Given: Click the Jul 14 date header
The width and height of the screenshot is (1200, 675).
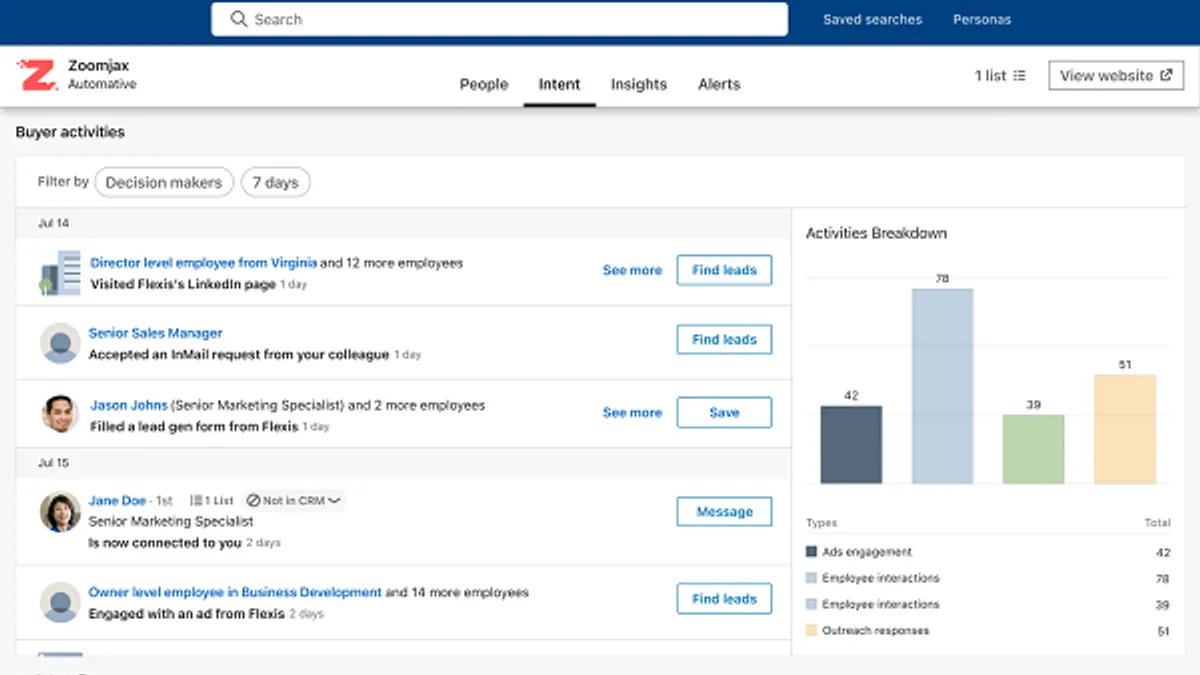Looking at the screenshot, I should pos(53,223).
